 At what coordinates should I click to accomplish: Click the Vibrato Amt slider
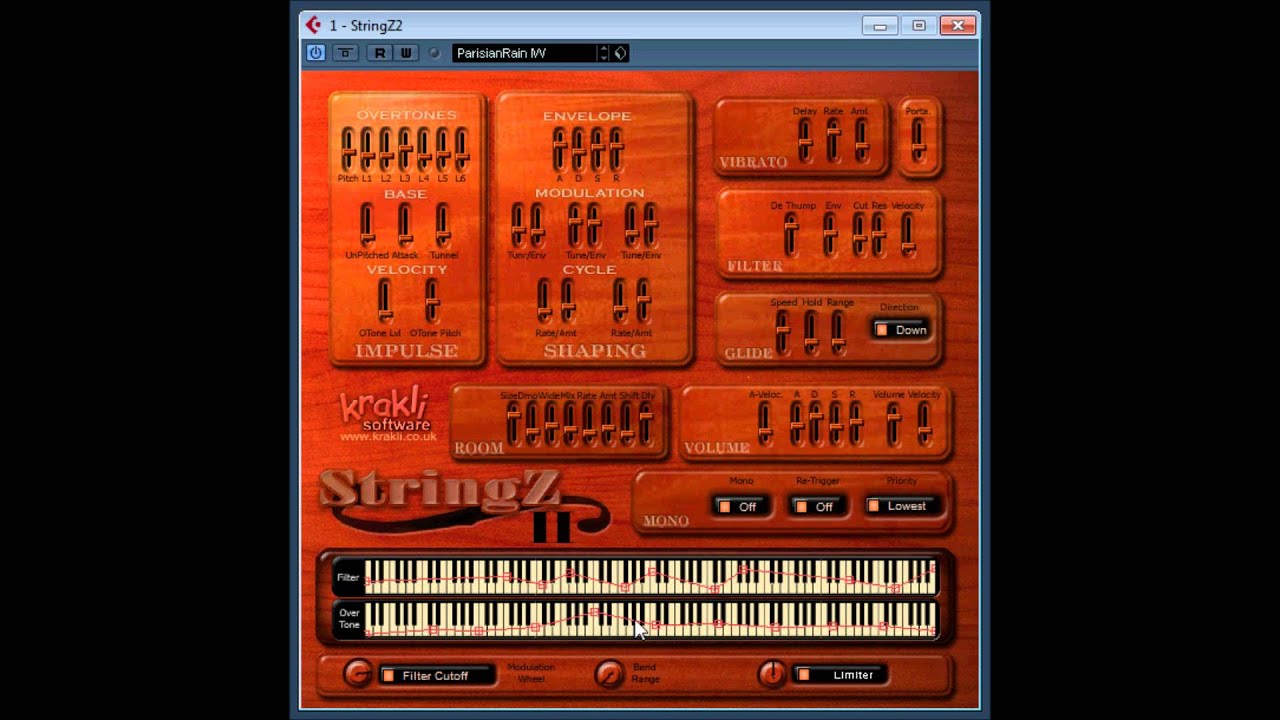click(x=861, y=141)
